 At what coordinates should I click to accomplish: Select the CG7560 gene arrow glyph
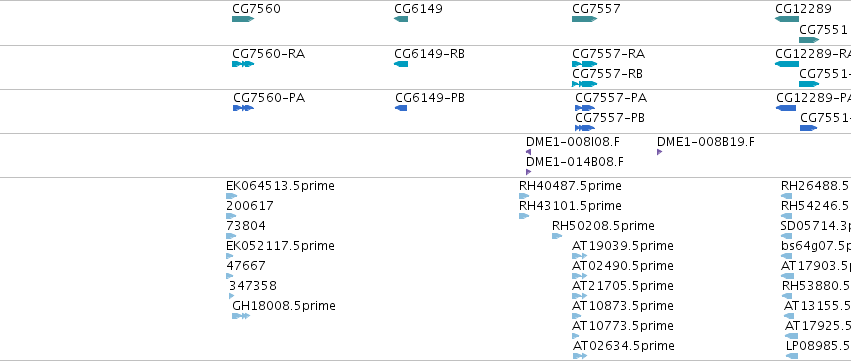[x=243, y=19]
